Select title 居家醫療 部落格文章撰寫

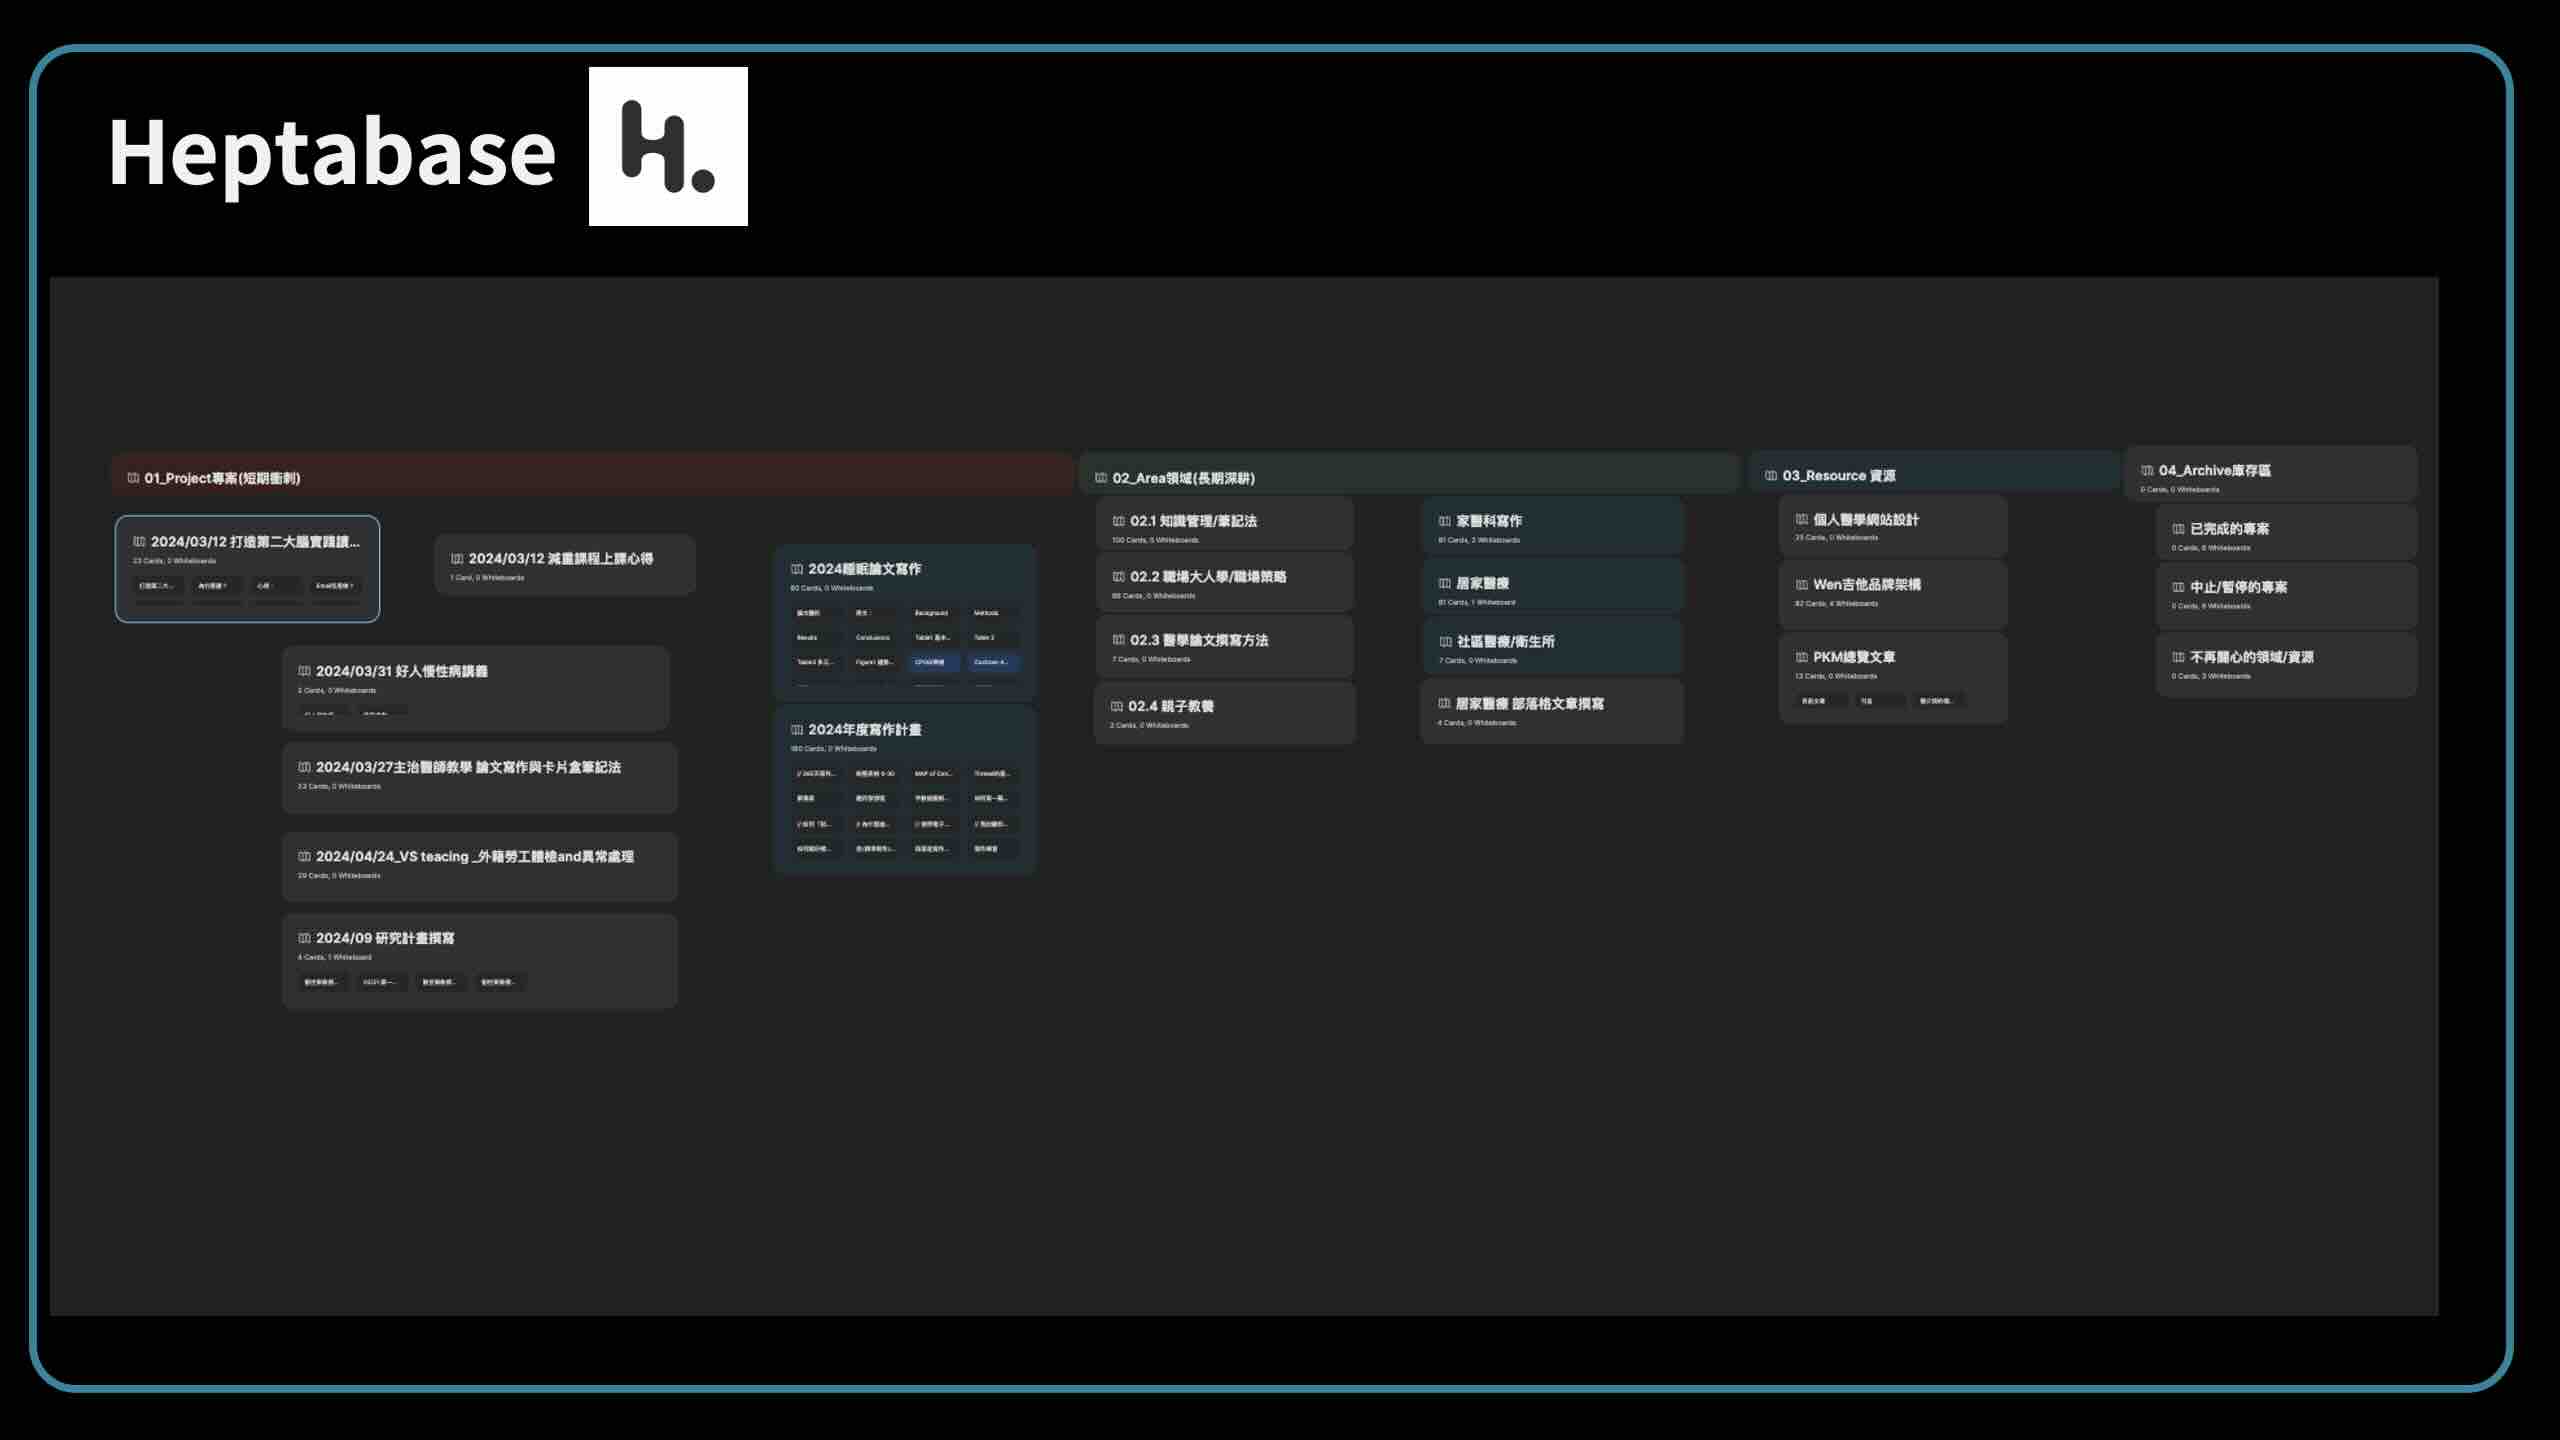pos(1530,704)
